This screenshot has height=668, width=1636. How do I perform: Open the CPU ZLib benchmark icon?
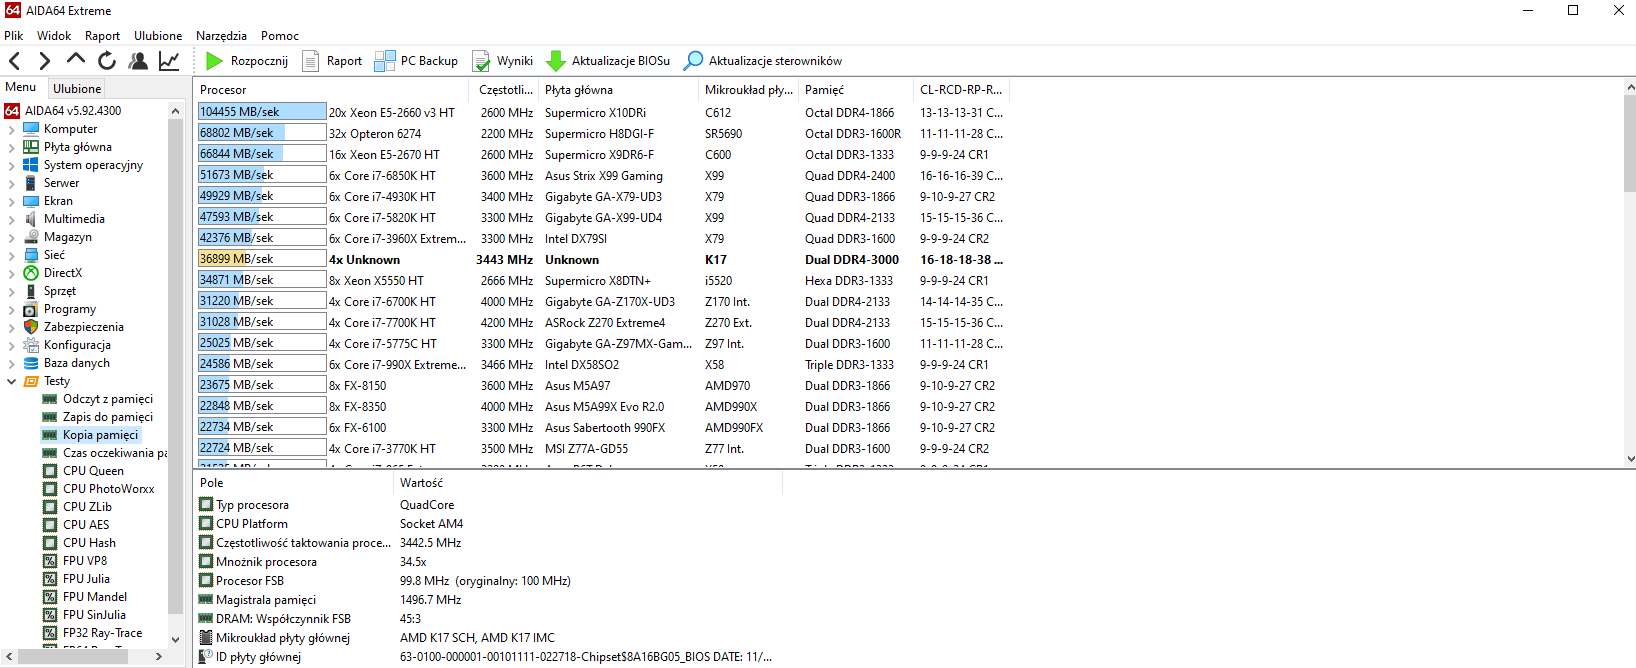50,507
